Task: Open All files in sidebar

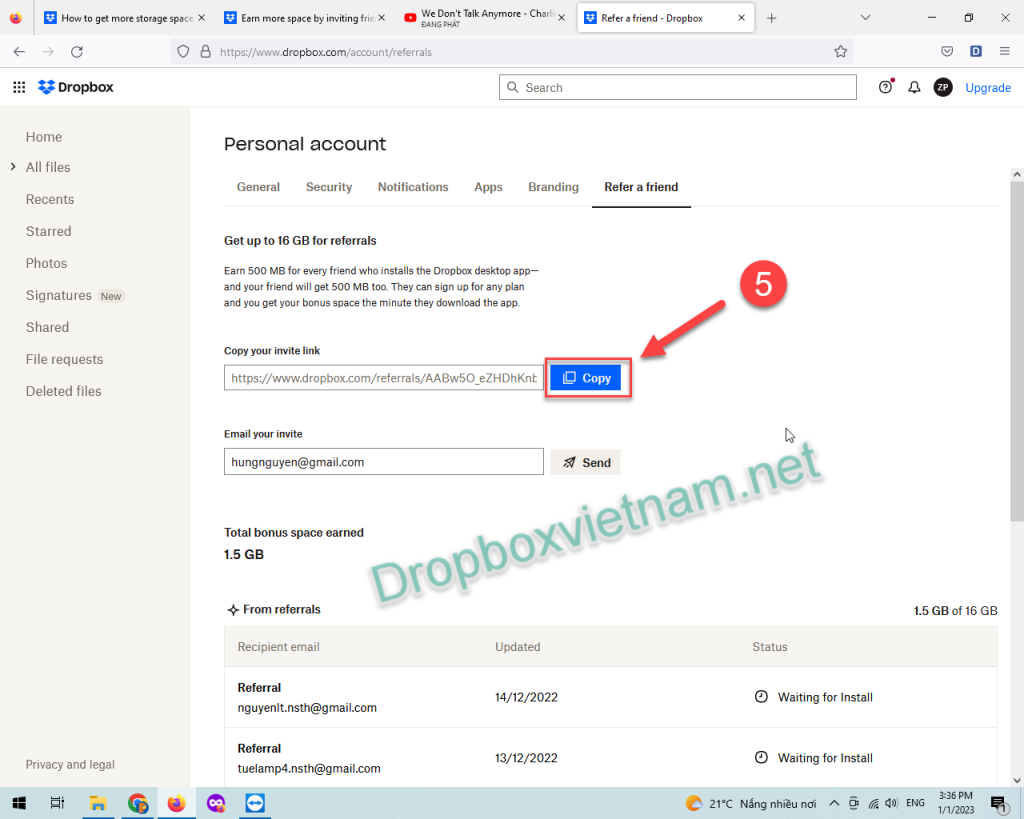Action: point(48,167)
